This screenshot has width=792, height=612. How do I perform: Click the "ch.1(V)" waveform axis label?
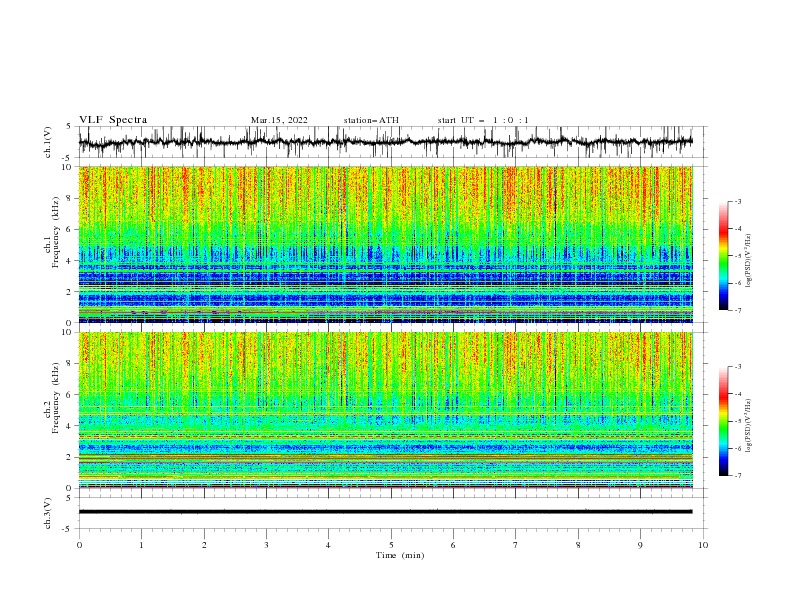[48, 142]
